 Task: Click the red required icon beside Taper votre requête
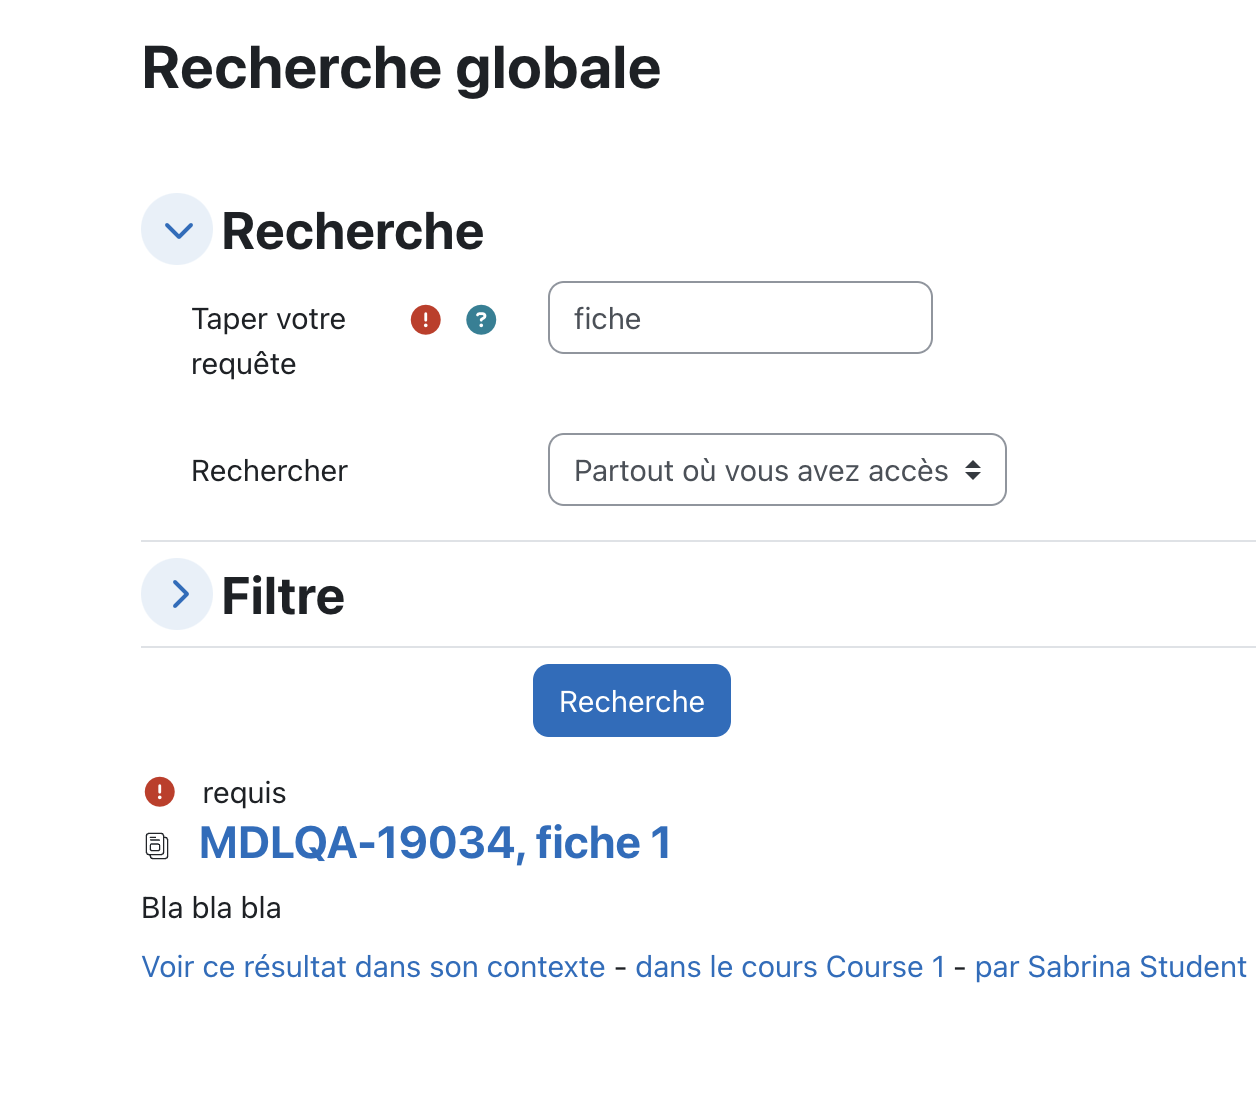click(426, 319)
